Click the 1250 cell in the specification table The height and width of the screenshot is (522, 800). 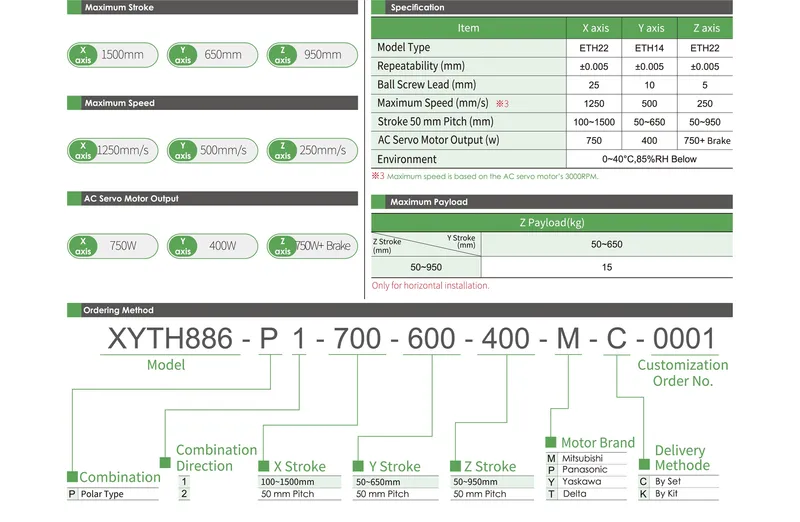[x=594, y=104]
